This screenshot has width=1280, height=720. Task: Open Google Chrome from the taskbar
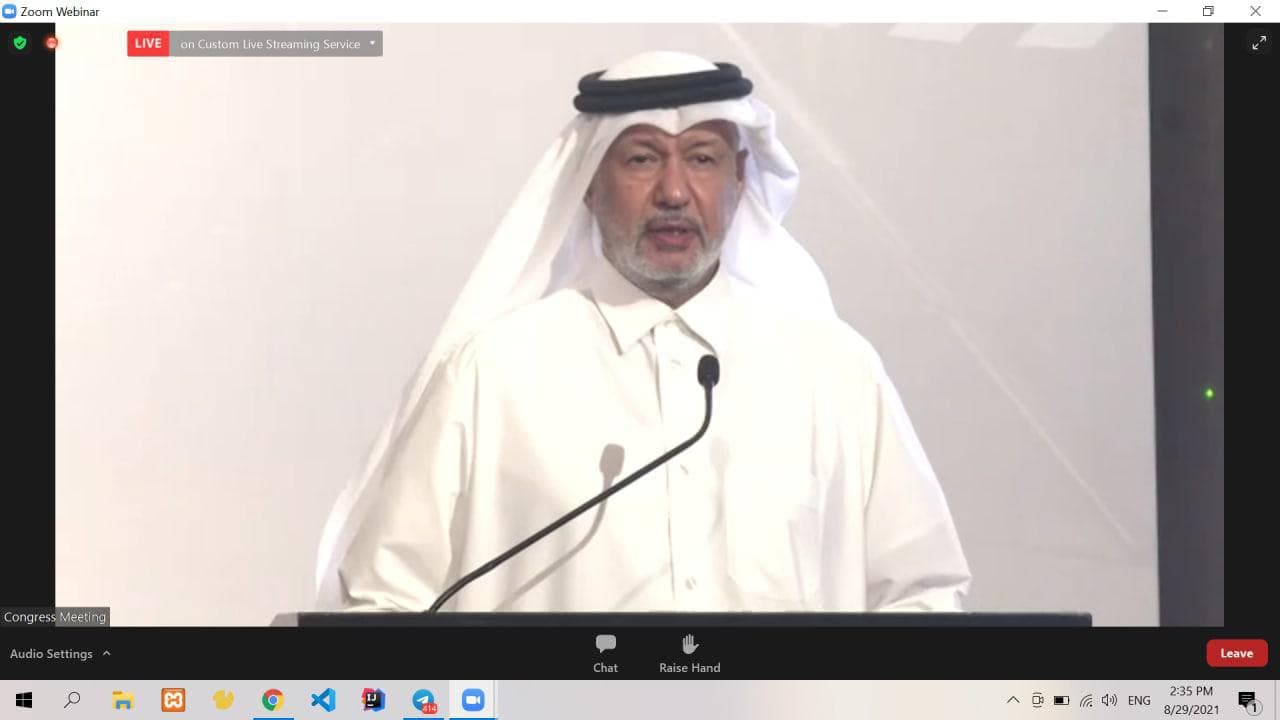click(x=273, y=700)
